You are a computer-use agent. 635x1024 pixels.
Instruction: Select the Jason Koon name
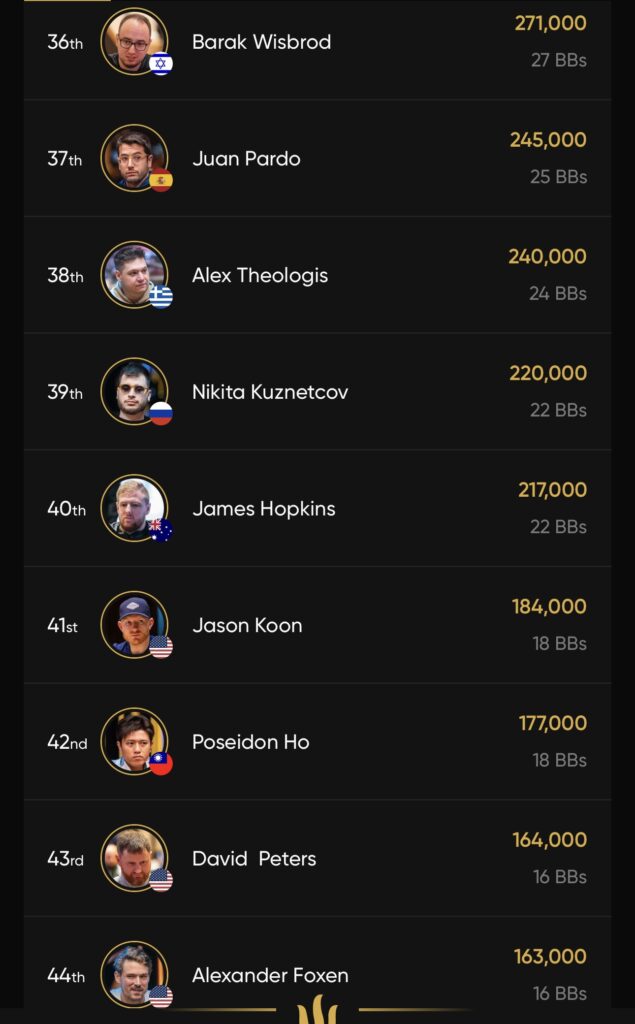point(247,626)
